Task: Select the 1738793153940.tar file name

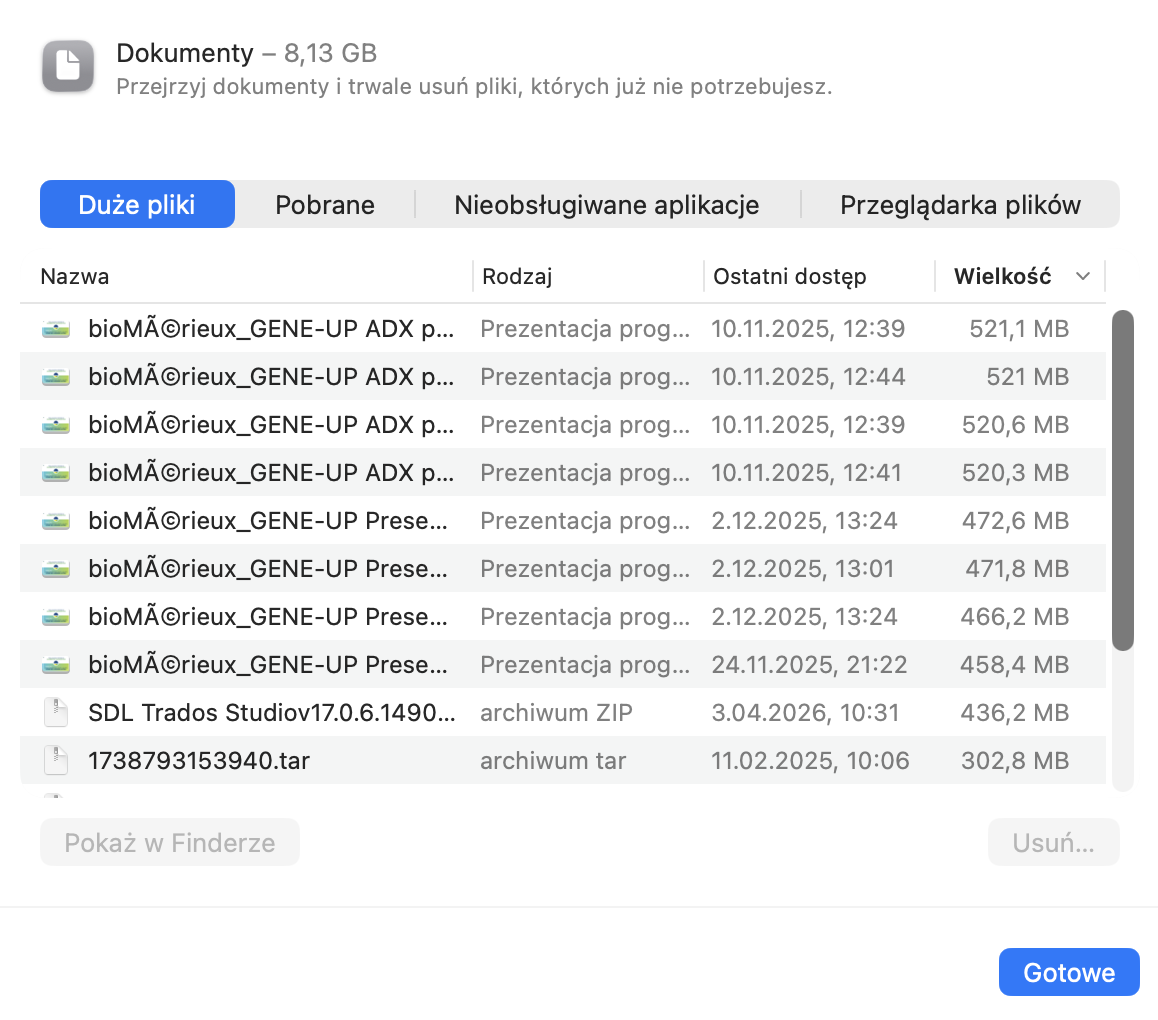Action: 199,761
